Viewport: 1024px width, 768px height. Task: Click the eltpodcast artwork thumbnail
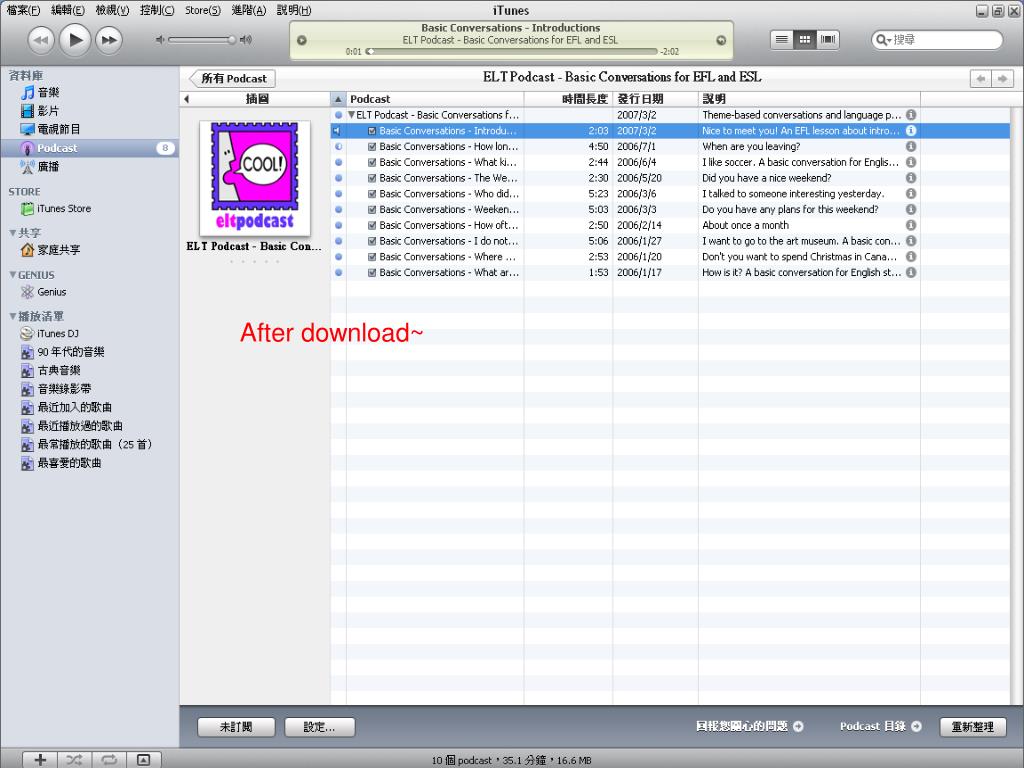[255, 178]
